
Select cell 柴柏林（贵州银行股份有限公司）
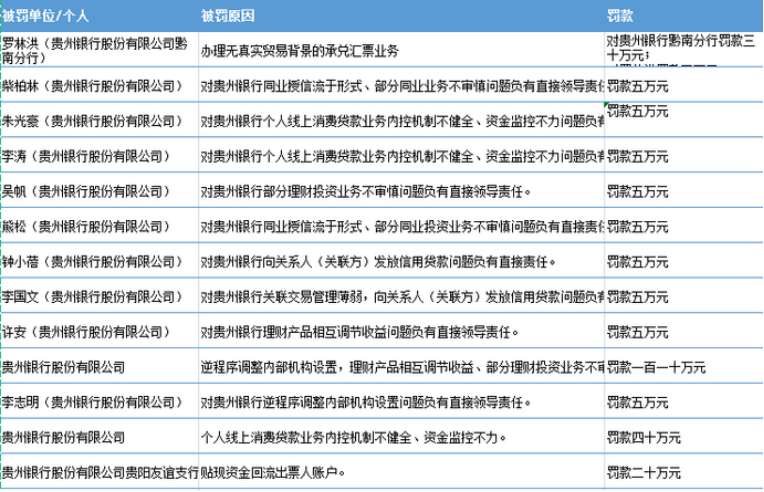click(99, 85)
